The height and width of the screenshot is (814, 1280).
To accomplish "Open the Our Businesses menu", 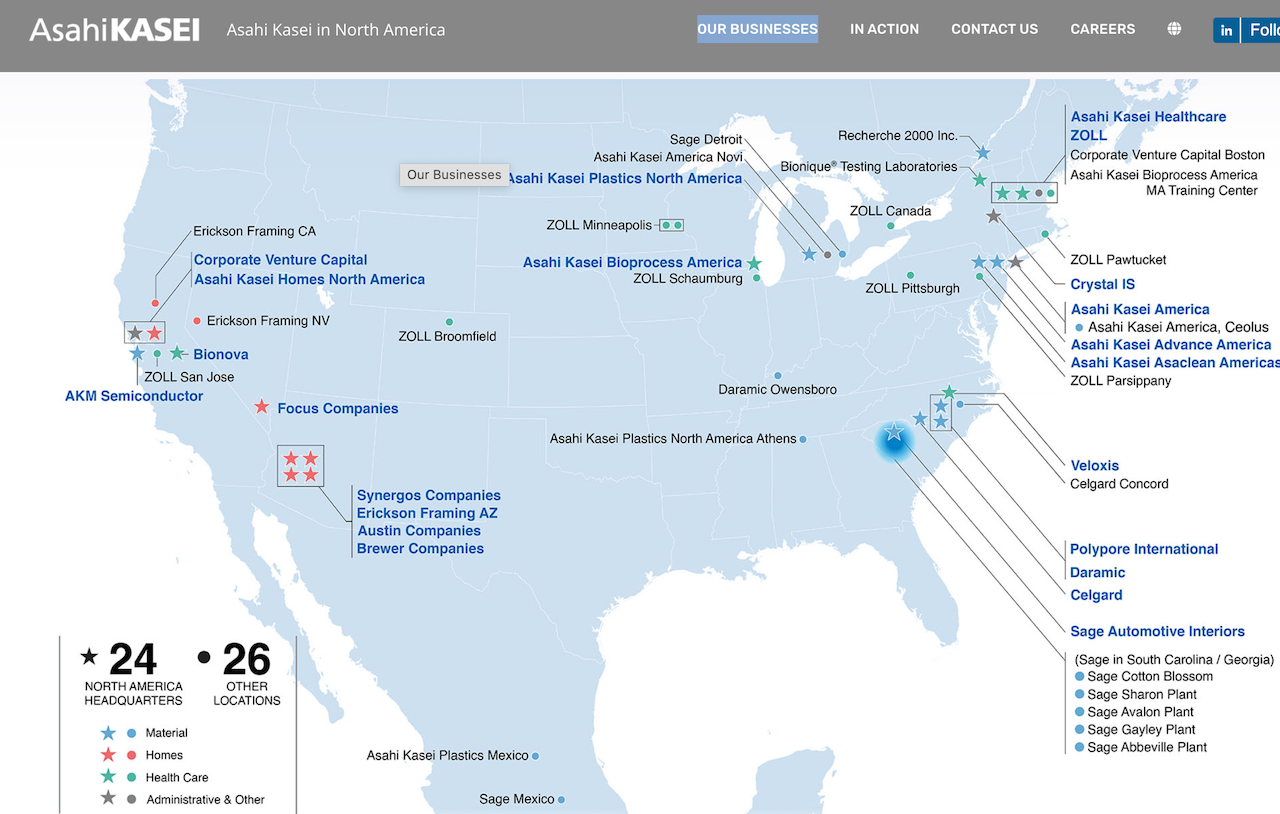I will point(757,29).
